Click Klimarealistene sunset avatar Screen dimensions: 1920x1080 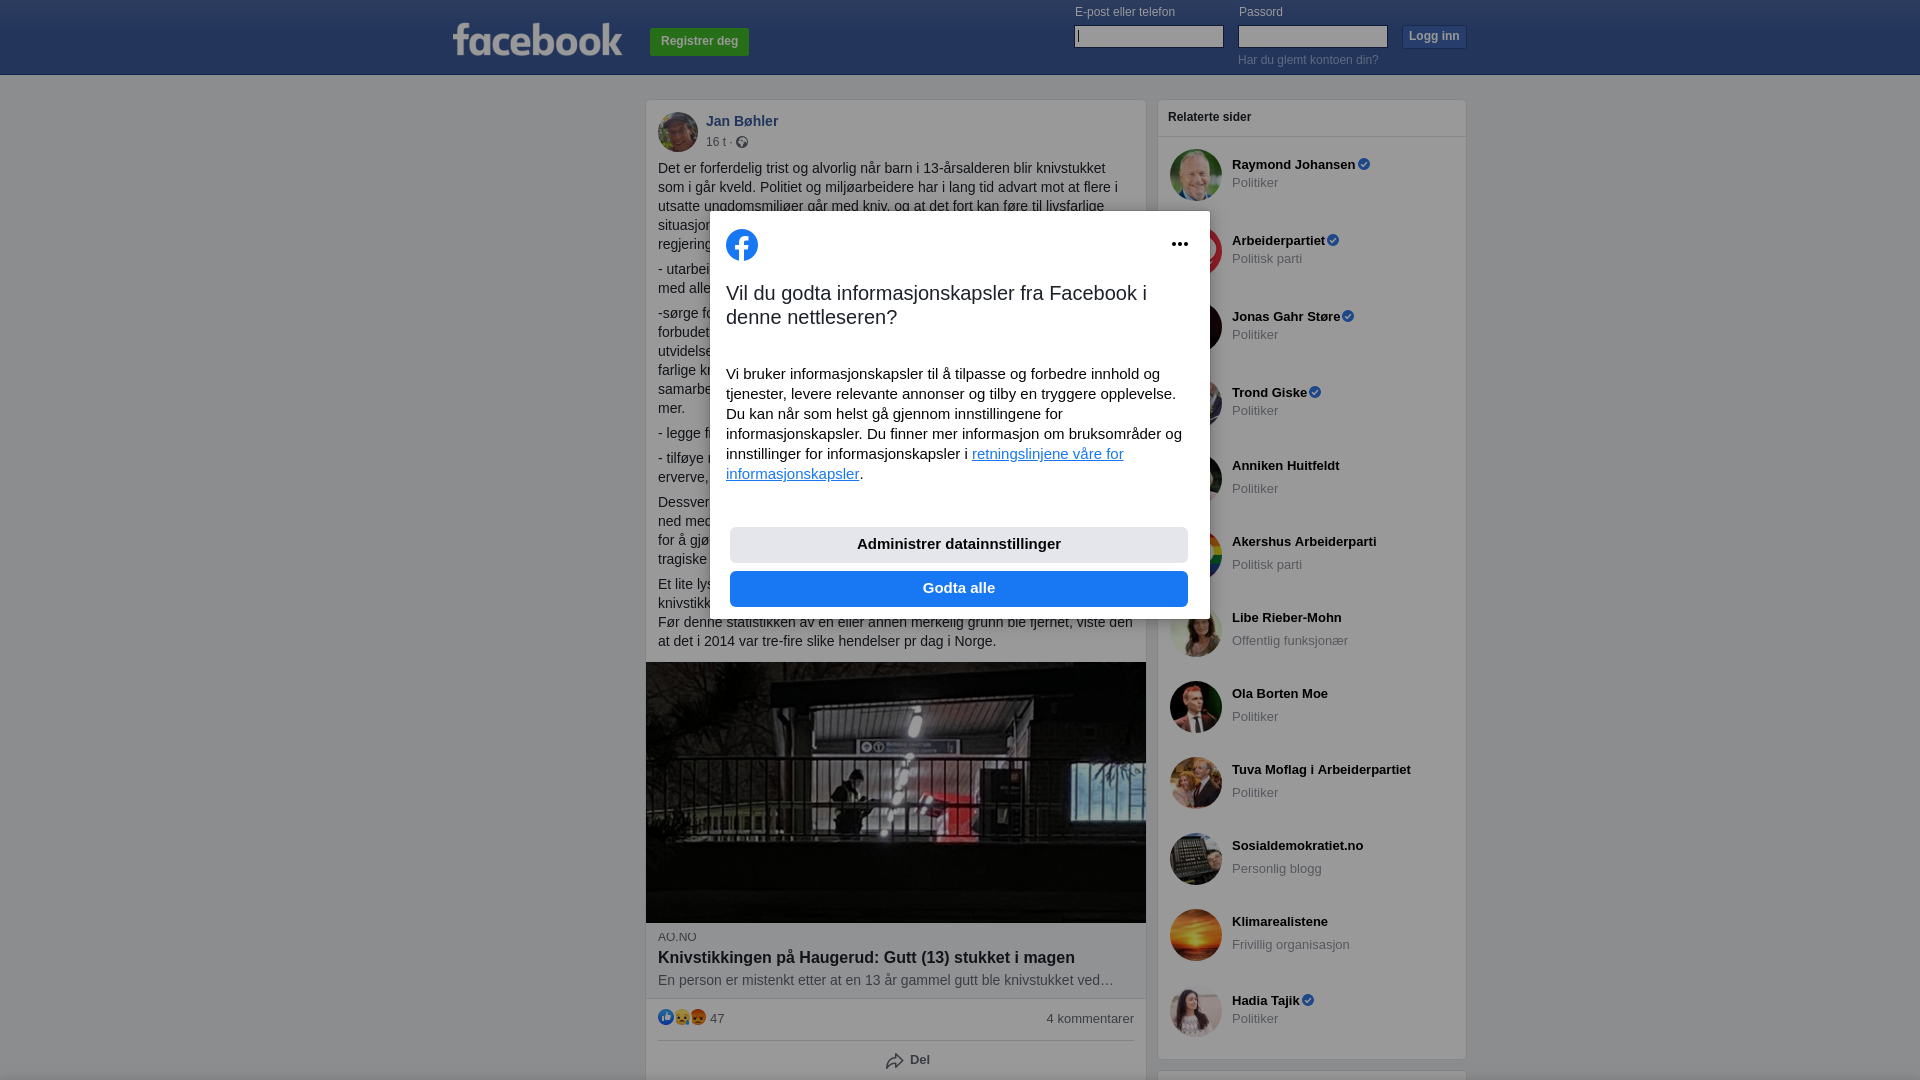[x=1196, y=935]
